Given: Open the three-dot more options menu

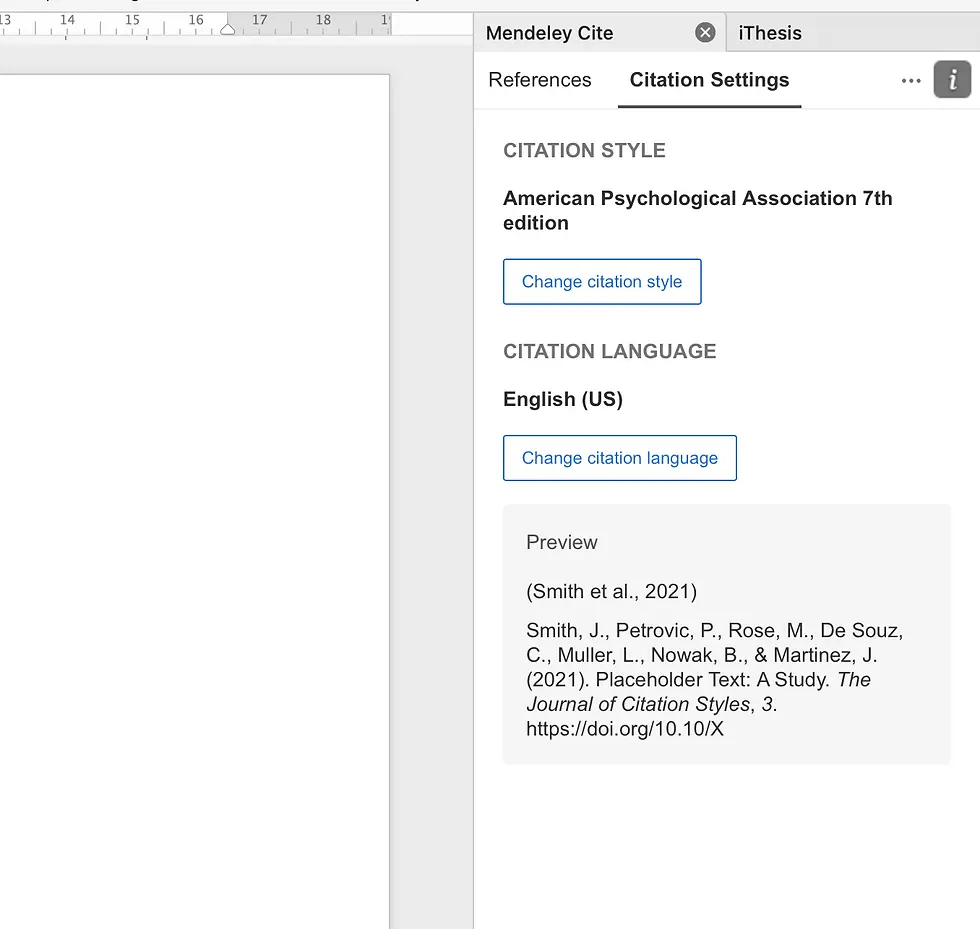Looking at the screenshot, I should tap(911, 81).
